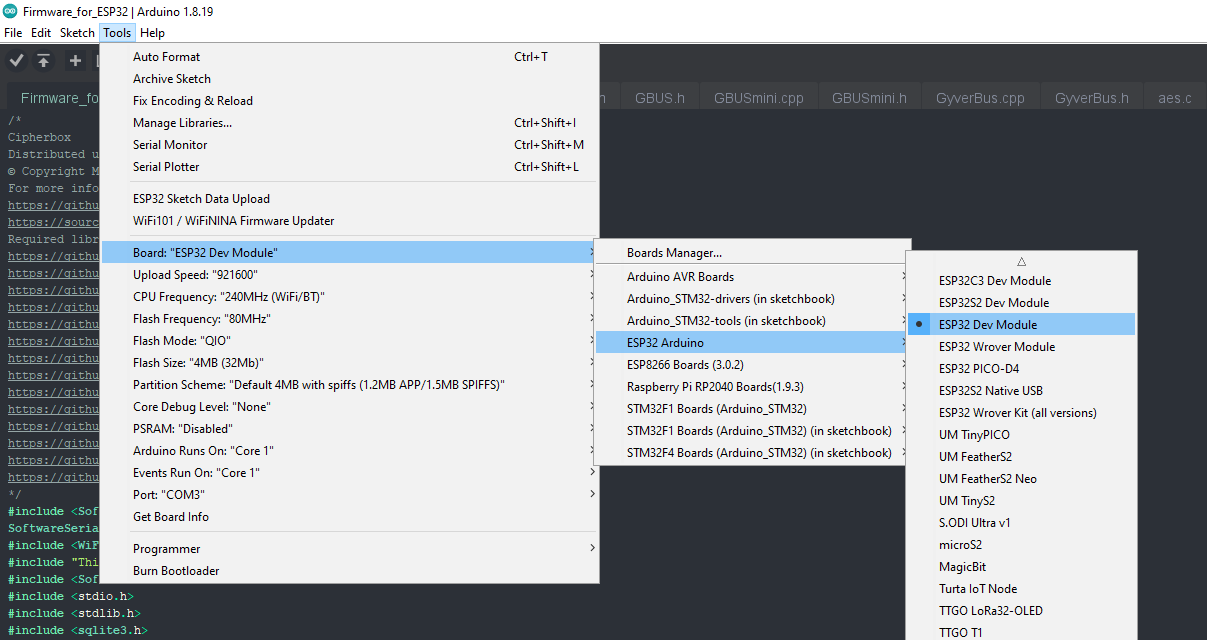Expand Flash Frequency "80MHz" submenu
Image resolution: width=1207 pixels, height=640 pixels.
tap(350, 319)
